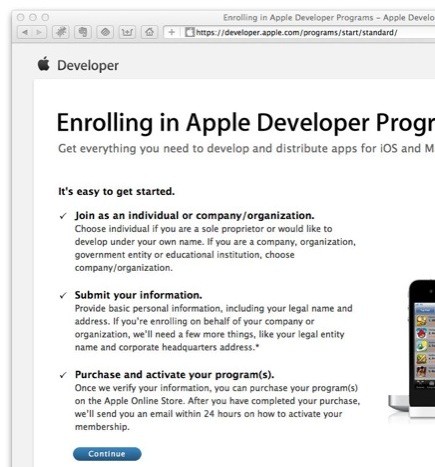Click the page favicon in address bar
The image size is (435, 467).
click(x=190, y=32)
